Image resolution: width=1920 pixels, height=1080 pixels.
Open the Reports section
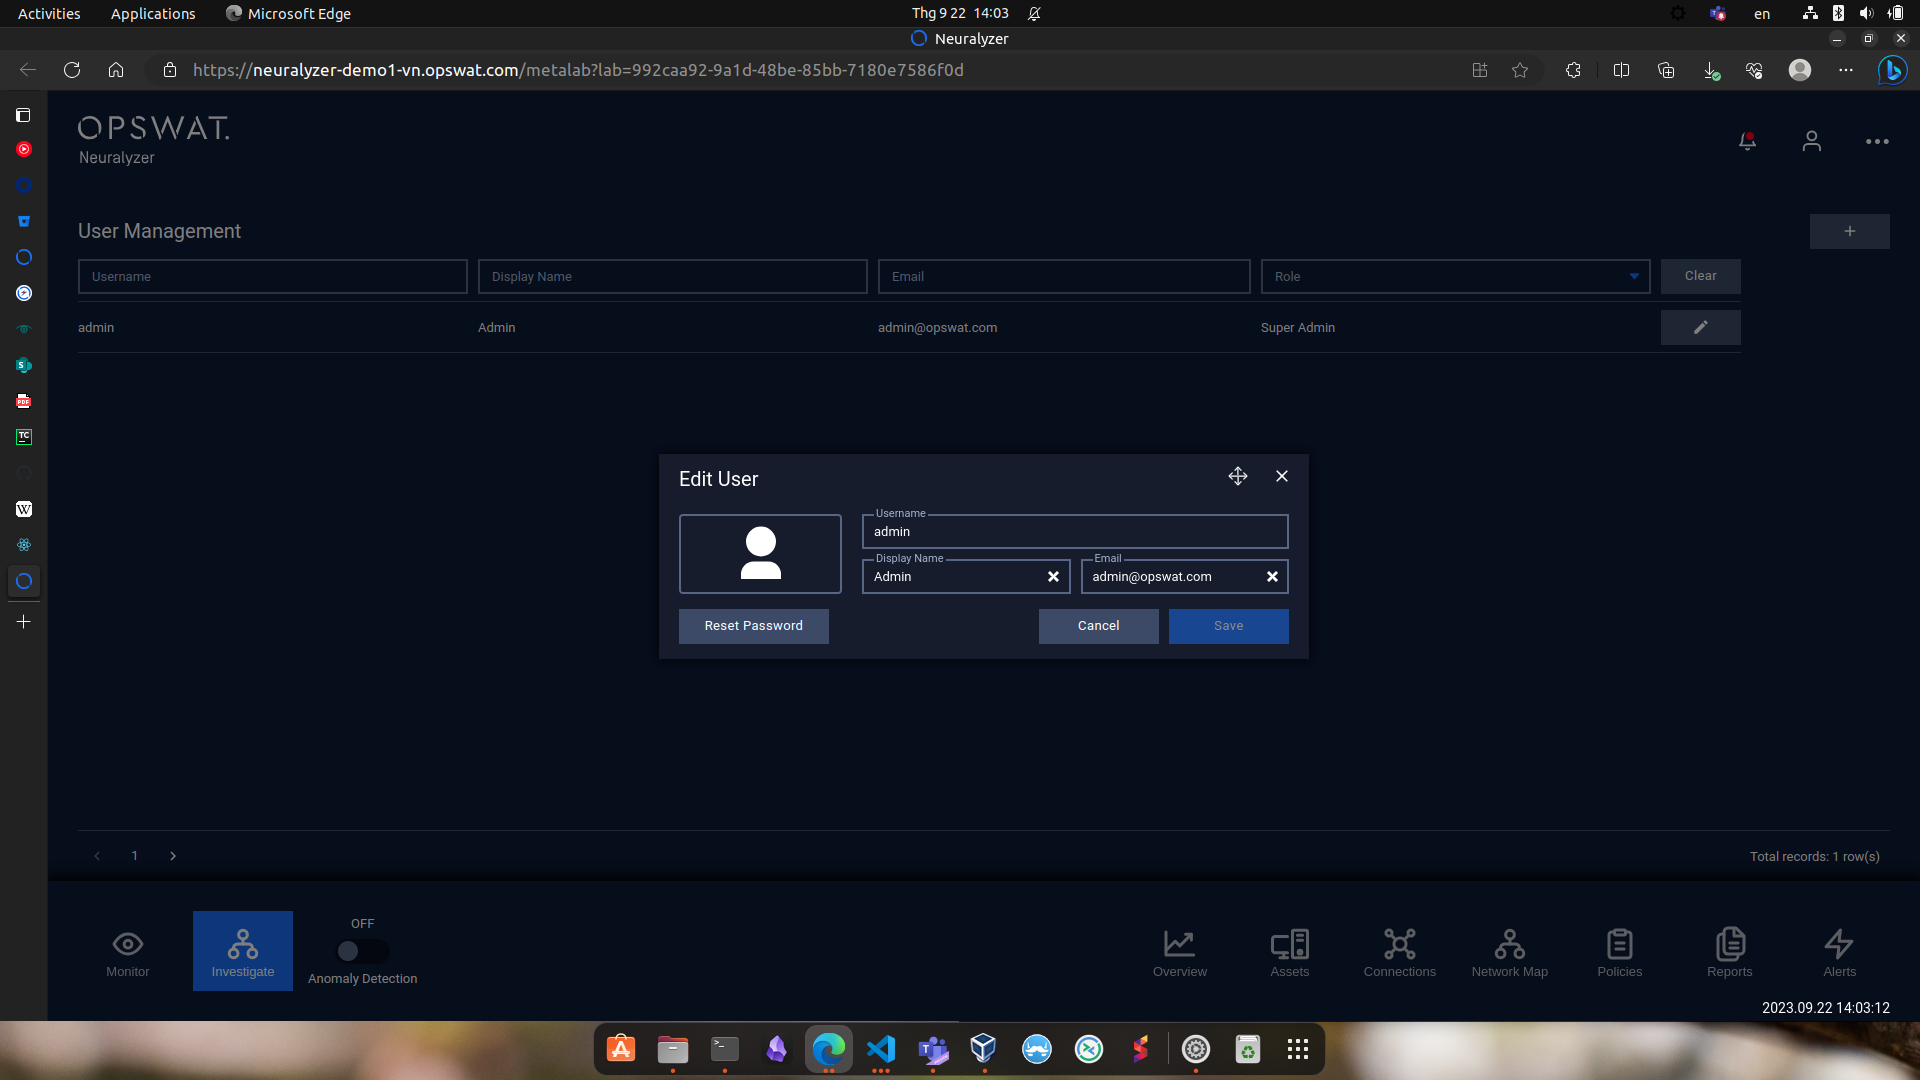point(1730,953)
